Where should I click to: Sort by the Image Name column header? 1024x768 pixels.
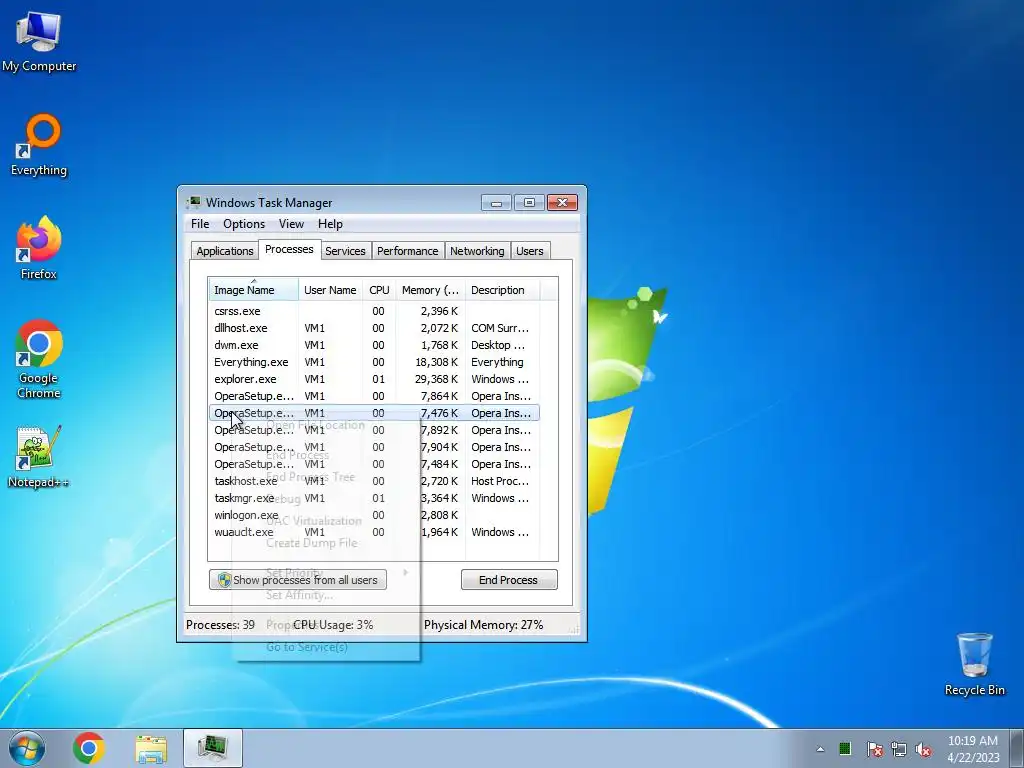(x=253, y=290)
